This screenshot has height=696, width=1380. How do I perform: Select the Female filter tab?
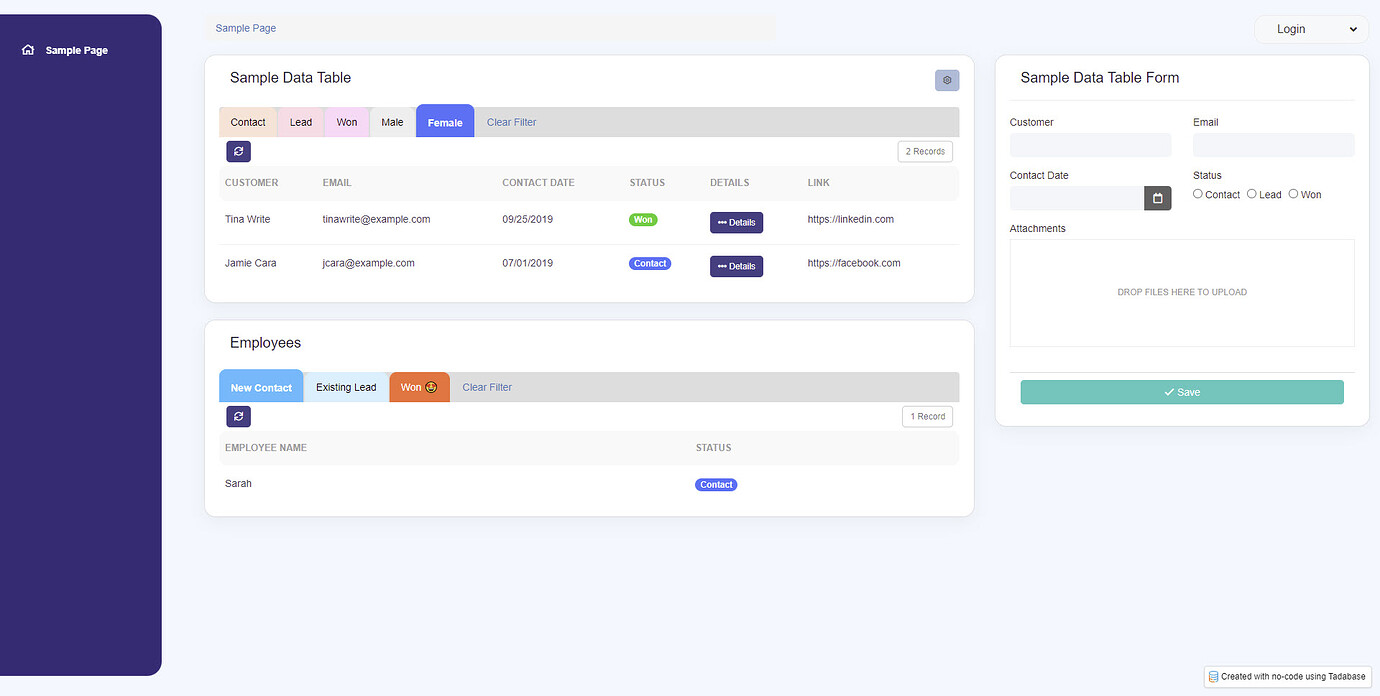[445, 121]
